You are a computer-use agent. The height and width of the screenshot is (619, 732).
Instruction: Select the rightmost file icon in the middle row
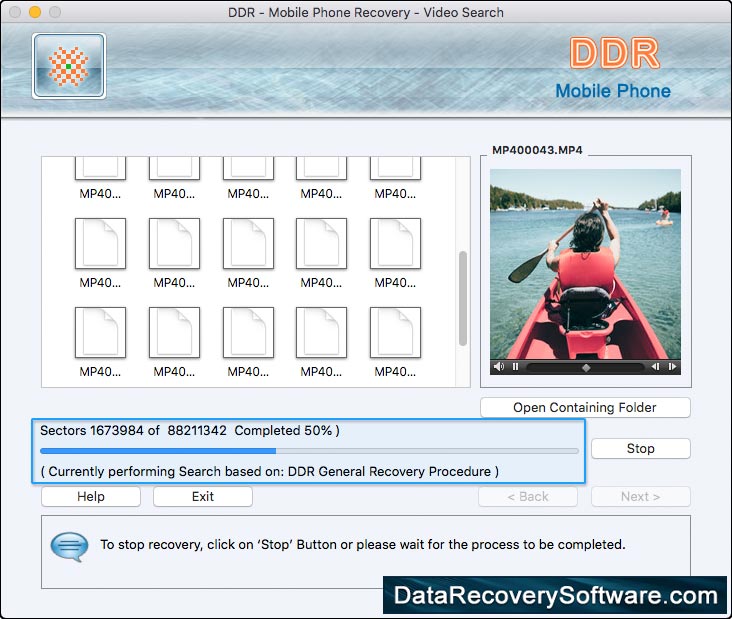coord(395,243)
